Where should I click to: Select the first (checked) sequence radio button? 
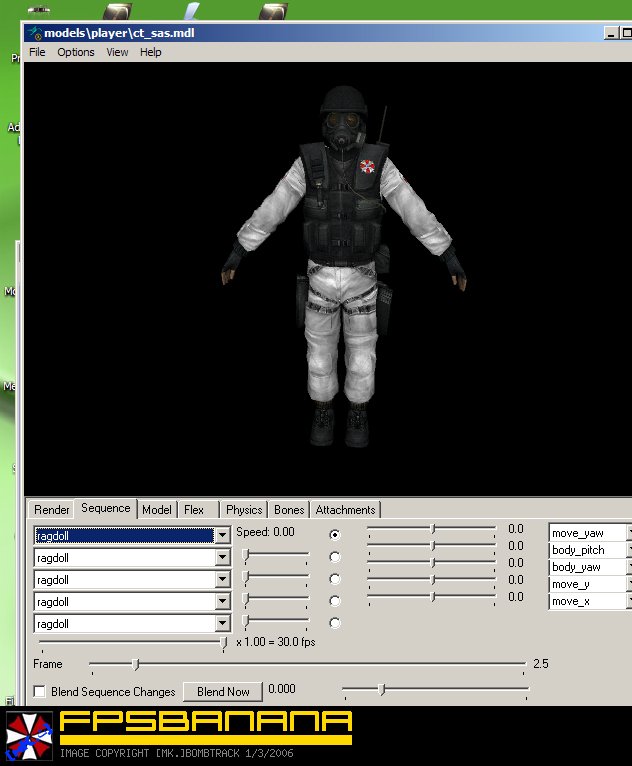point(335,535)
